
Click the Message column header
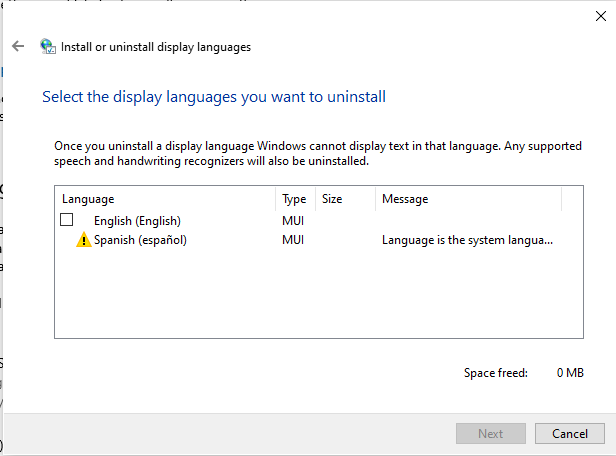coord(468,199)
